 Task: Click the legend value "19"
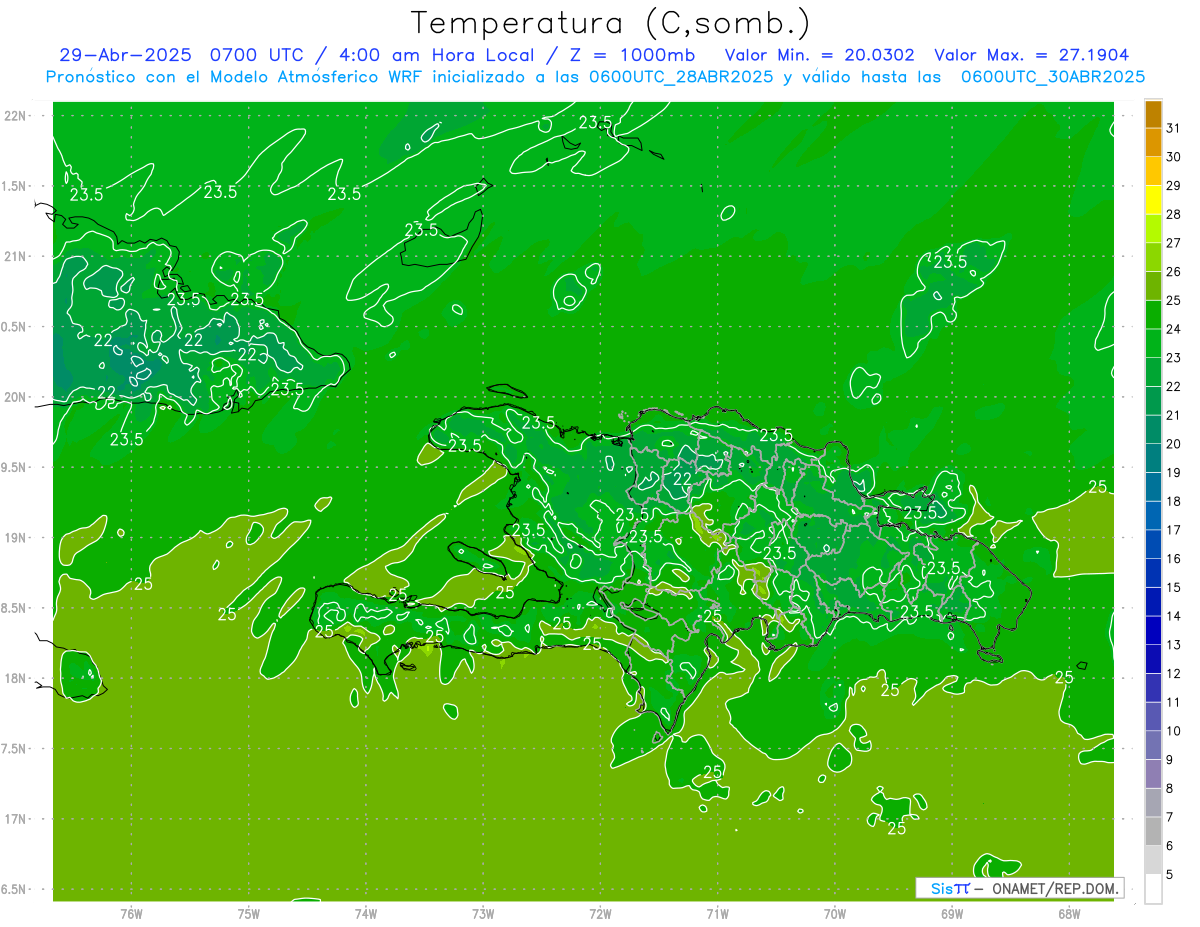point(1173,472)
